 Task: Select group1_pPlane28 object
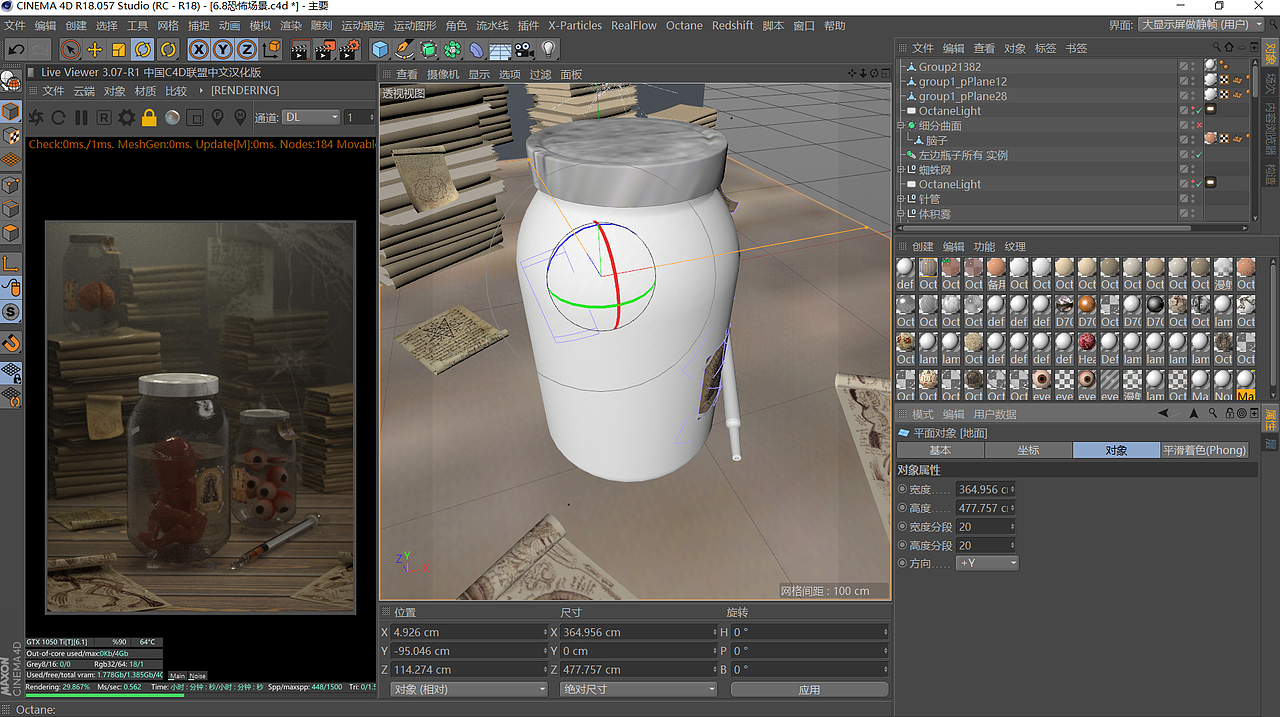(963, 96)
